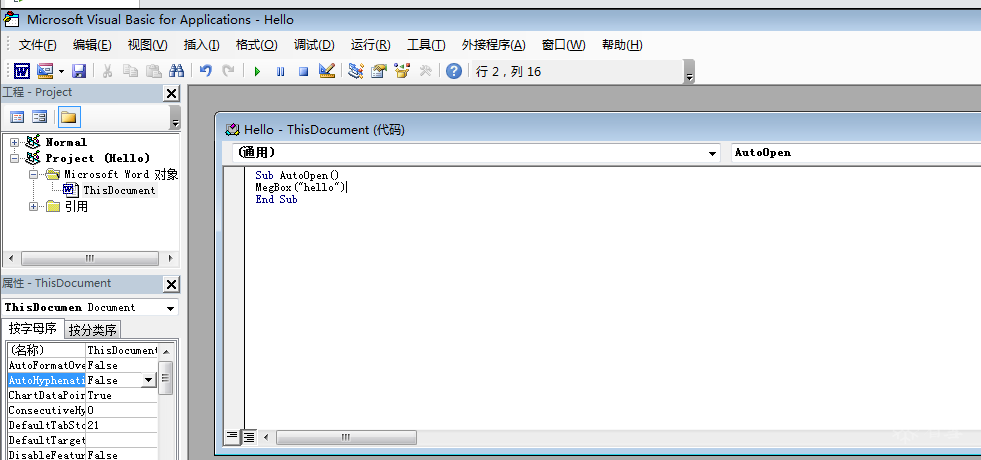Click the (名称) property value field

coord(121,350)
